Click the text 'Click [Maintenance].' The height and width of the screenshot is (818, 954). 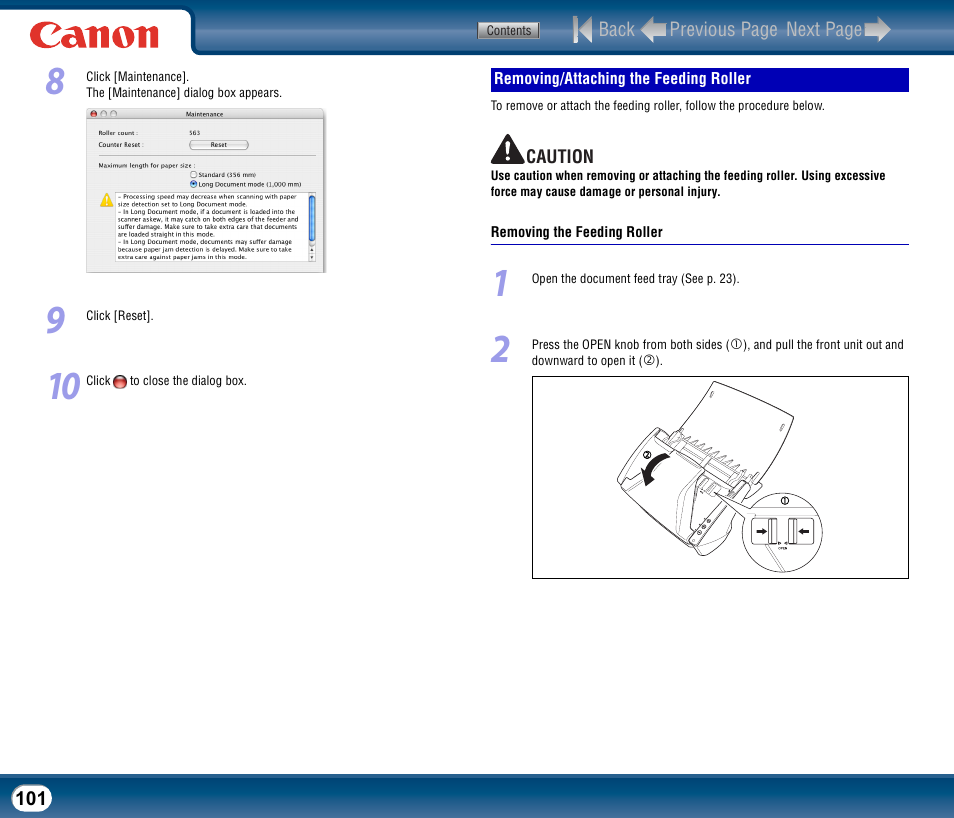(138, 77)
